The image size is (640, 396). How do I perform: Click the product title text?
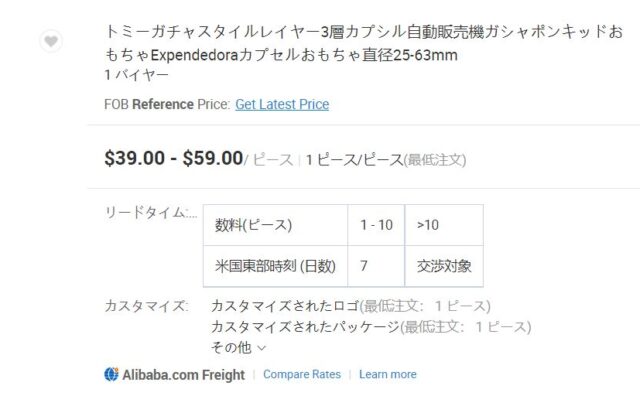pyautogui.click(x=363, y=43)
